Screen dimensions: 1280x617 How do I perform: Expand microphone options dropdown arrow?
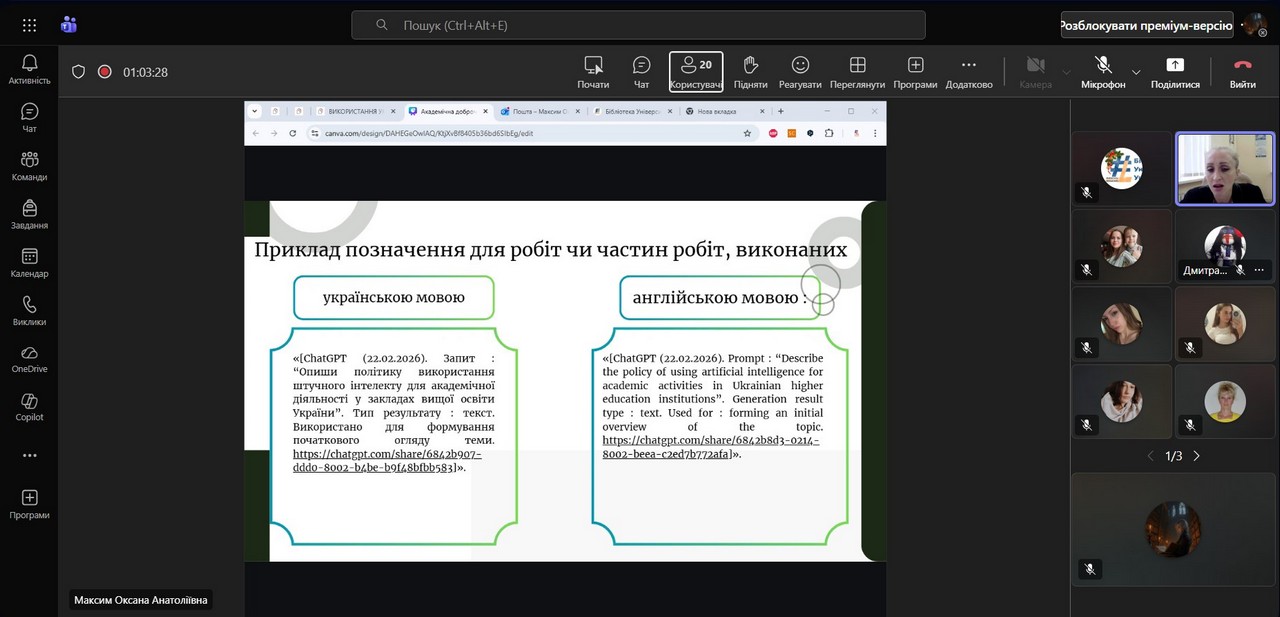coord(1136,72)
